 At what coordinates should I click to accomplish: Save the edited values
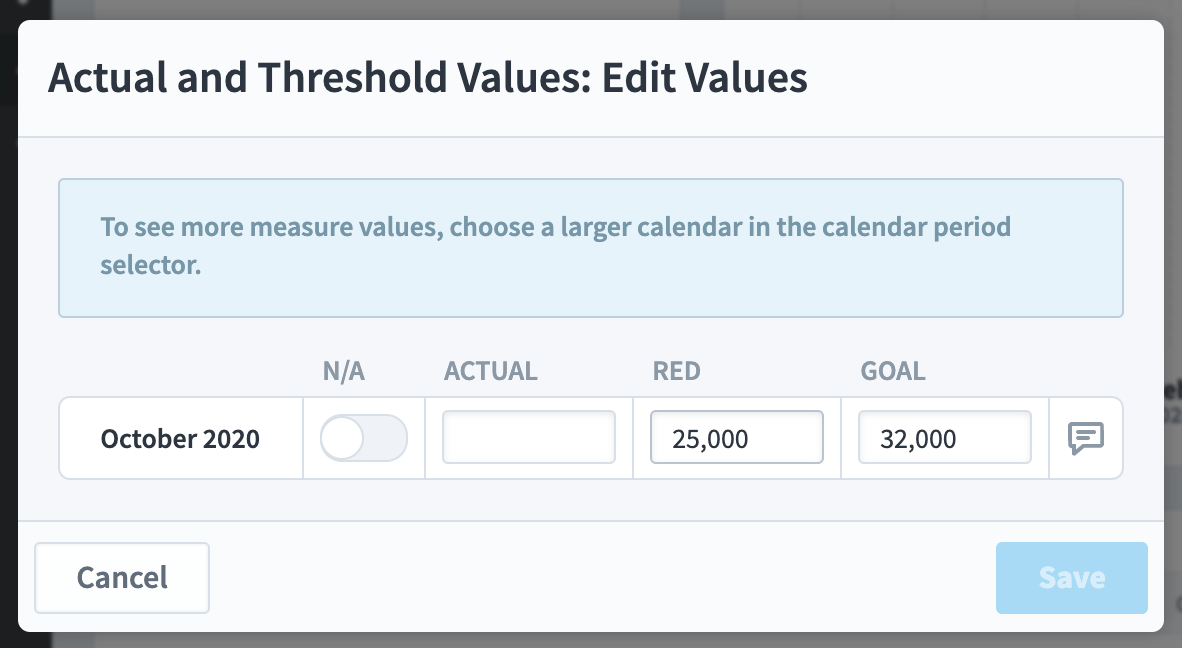tap(1071, 578)
